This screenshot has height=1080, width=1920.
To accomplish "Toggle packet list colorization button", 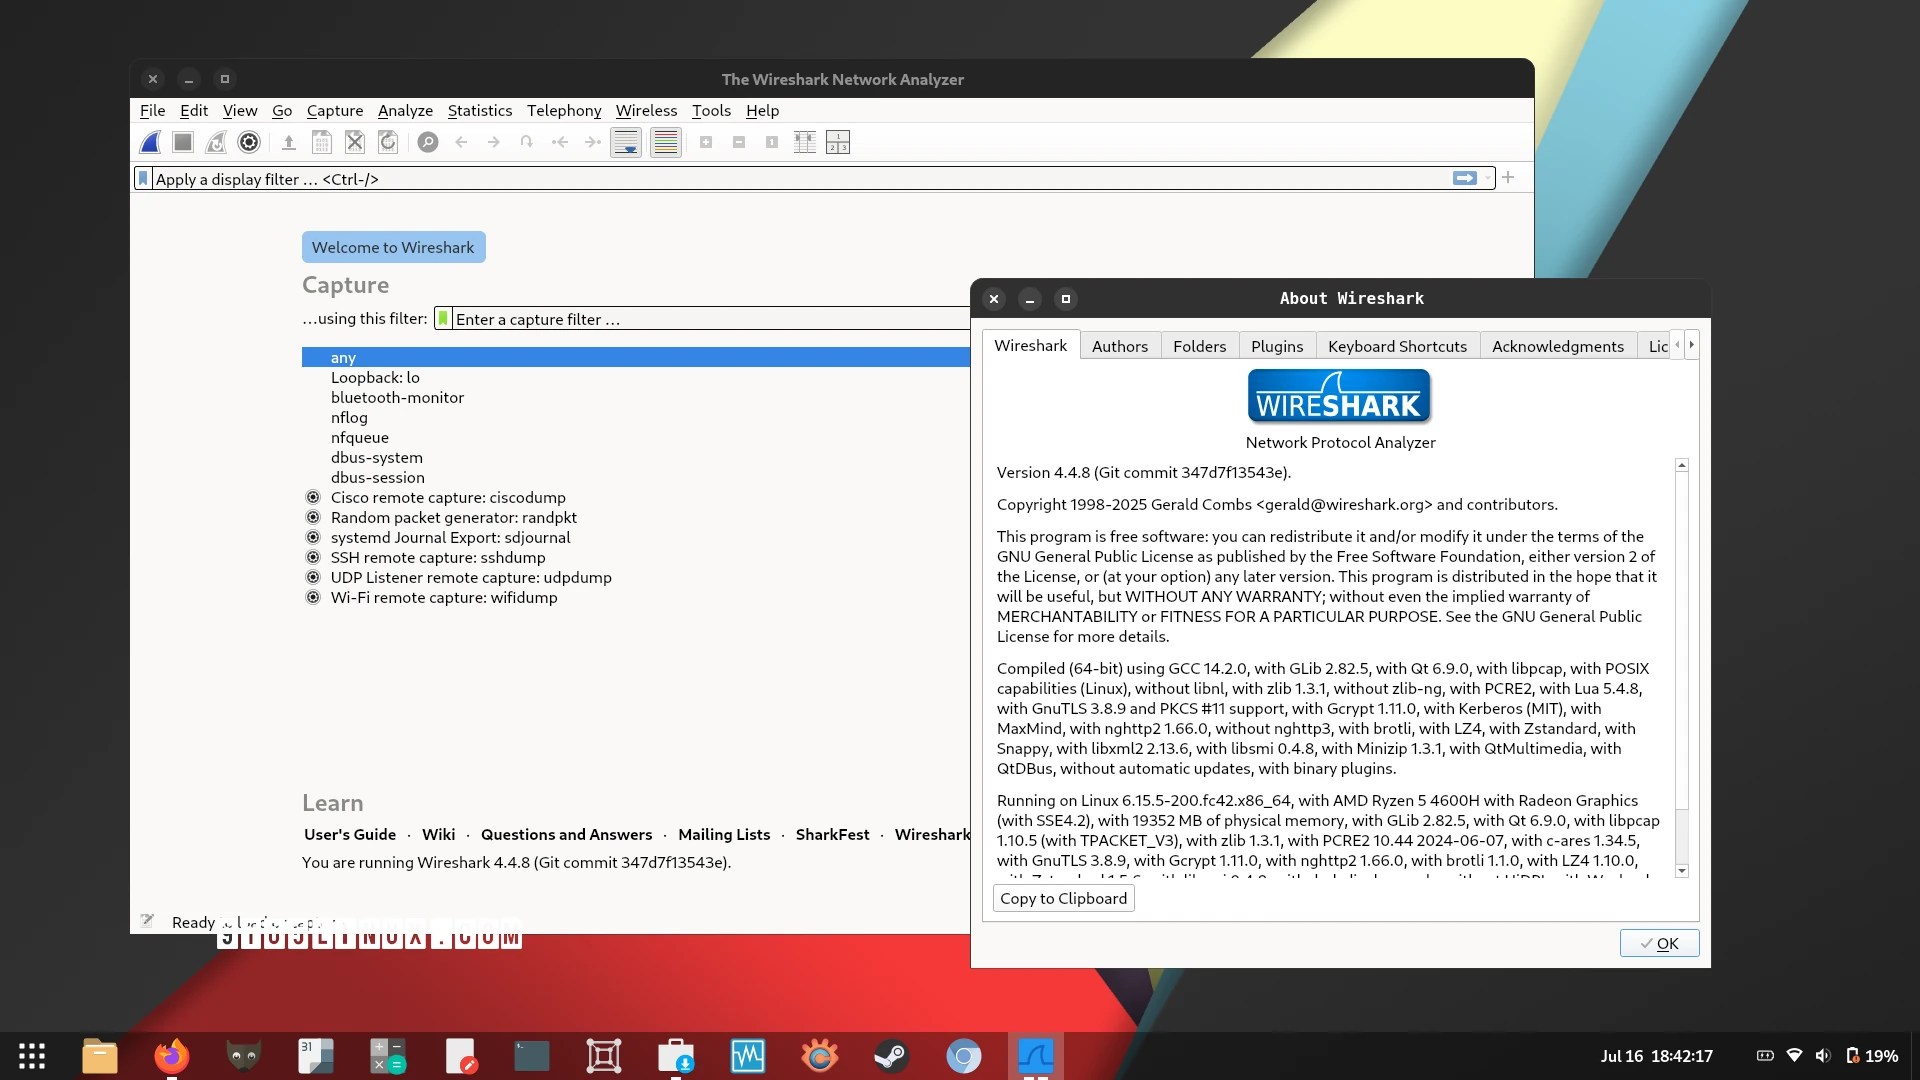I will (665, 142).
